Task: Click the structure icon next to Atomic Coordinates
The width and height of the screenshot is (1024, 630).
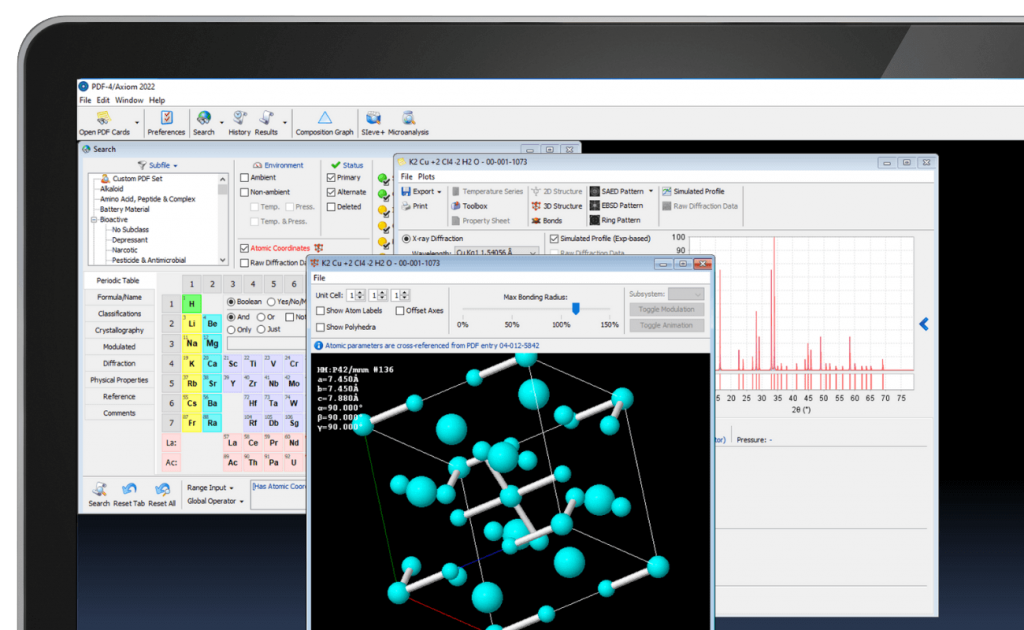Action: [x=319, y=248]
